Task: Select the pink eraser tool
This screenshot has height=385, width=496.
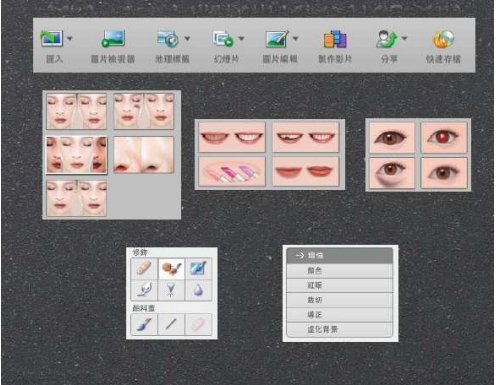Action: pos(198,324)
